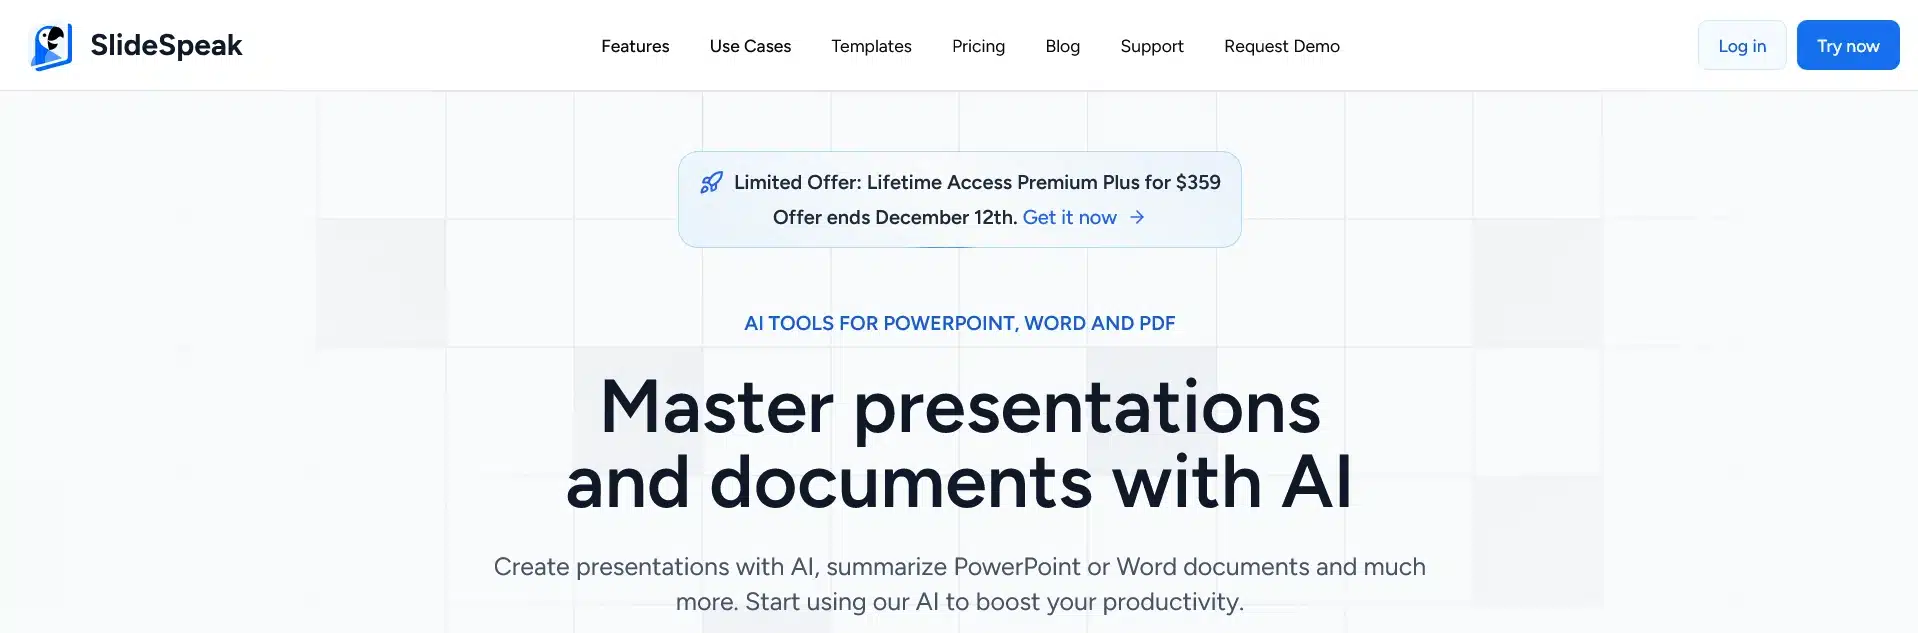This screenshot has height=633, width=1918.
Task: Open the Features menu item
Action: pos(635,46)
